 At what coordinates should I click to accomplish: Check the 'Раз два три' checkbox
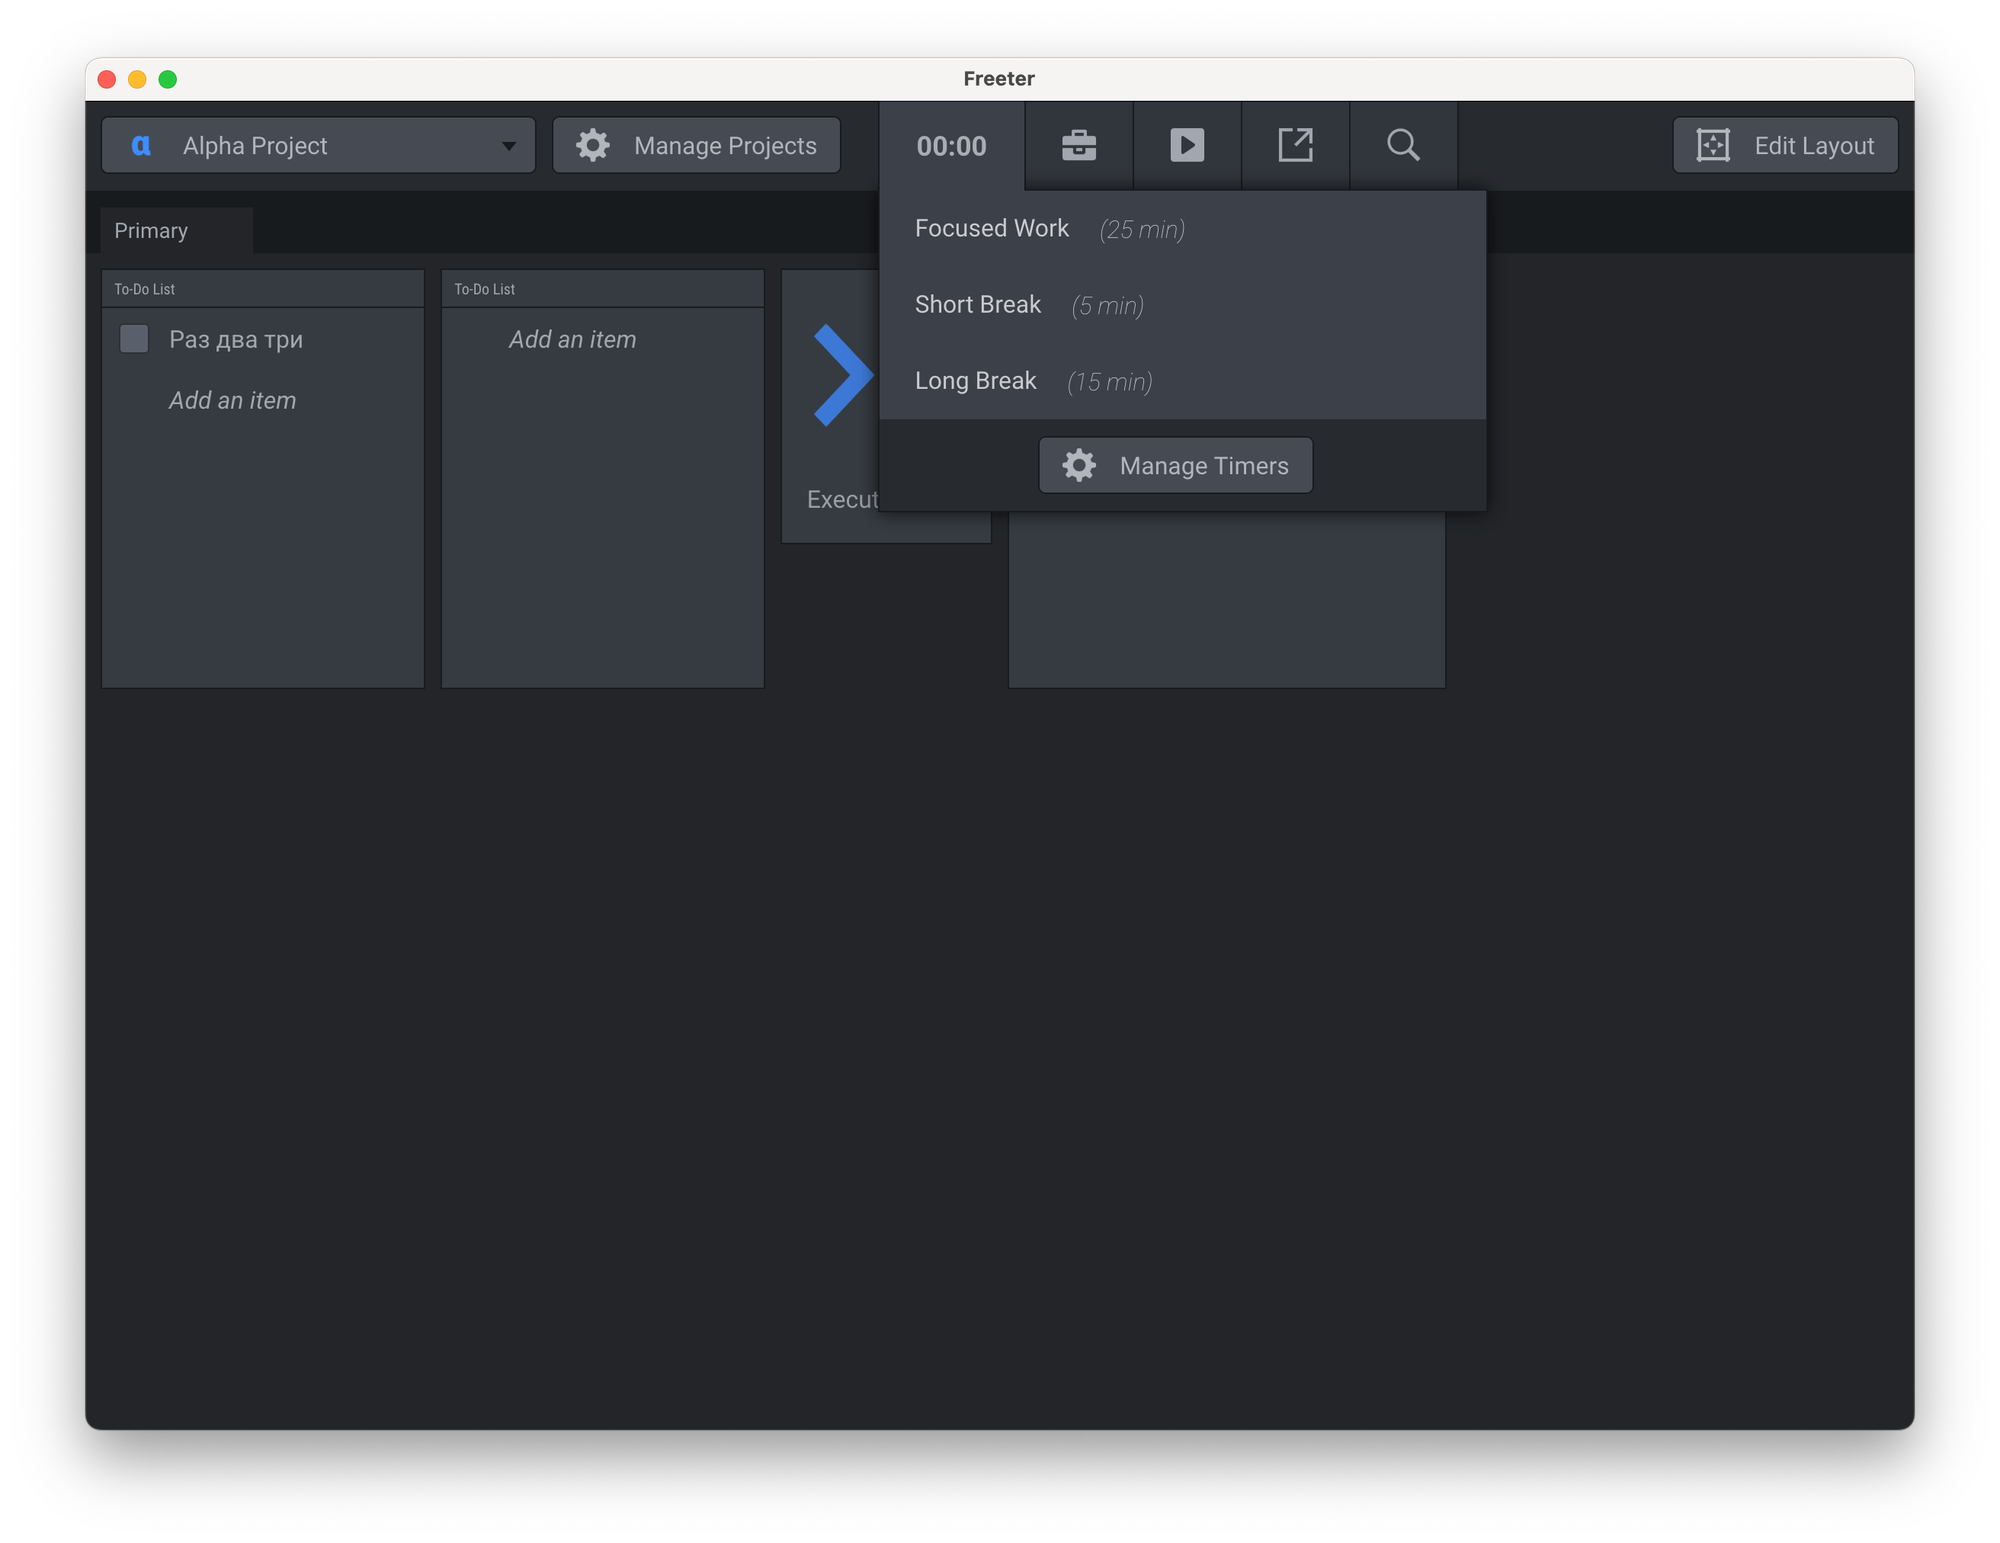click(x=134, y=339)
